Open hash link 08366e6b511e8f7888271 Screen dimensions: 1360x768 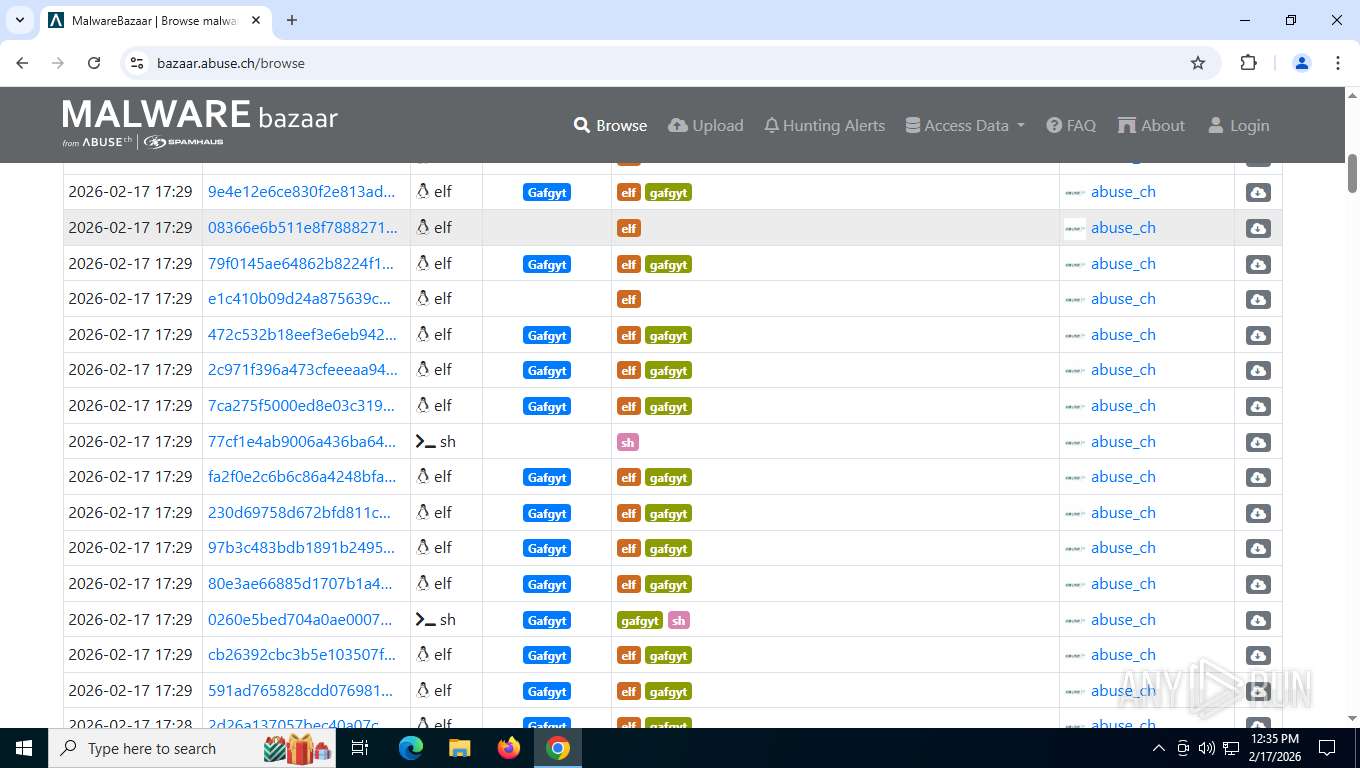[302, 228]
